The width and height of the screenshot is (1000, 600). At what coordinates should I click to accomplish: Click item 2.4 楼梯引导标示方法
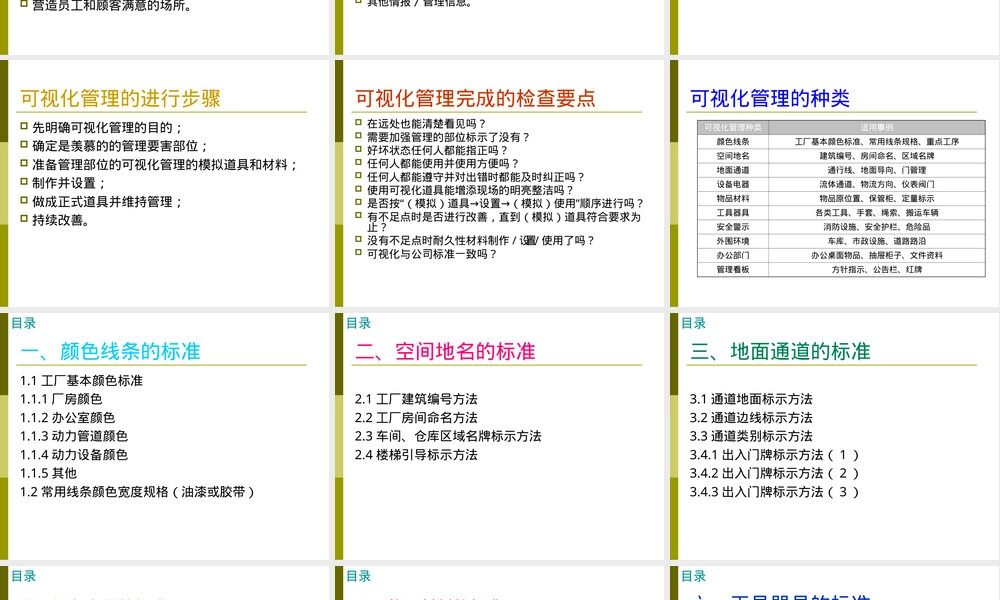click(x=416, y=455)
